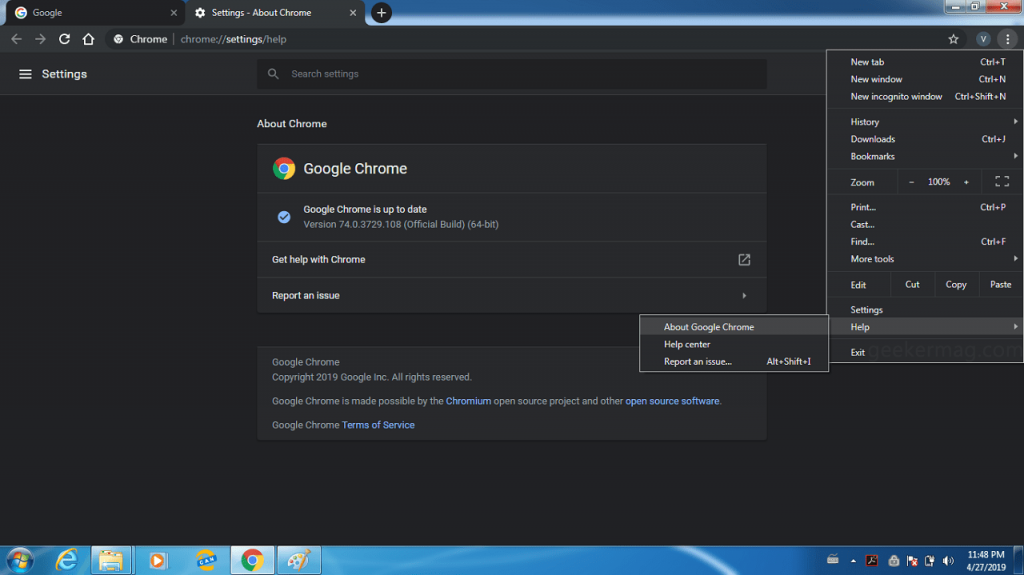1024x575 pixels.
Task: Open media player from taskbar
Action: click(x=157, y=561)
